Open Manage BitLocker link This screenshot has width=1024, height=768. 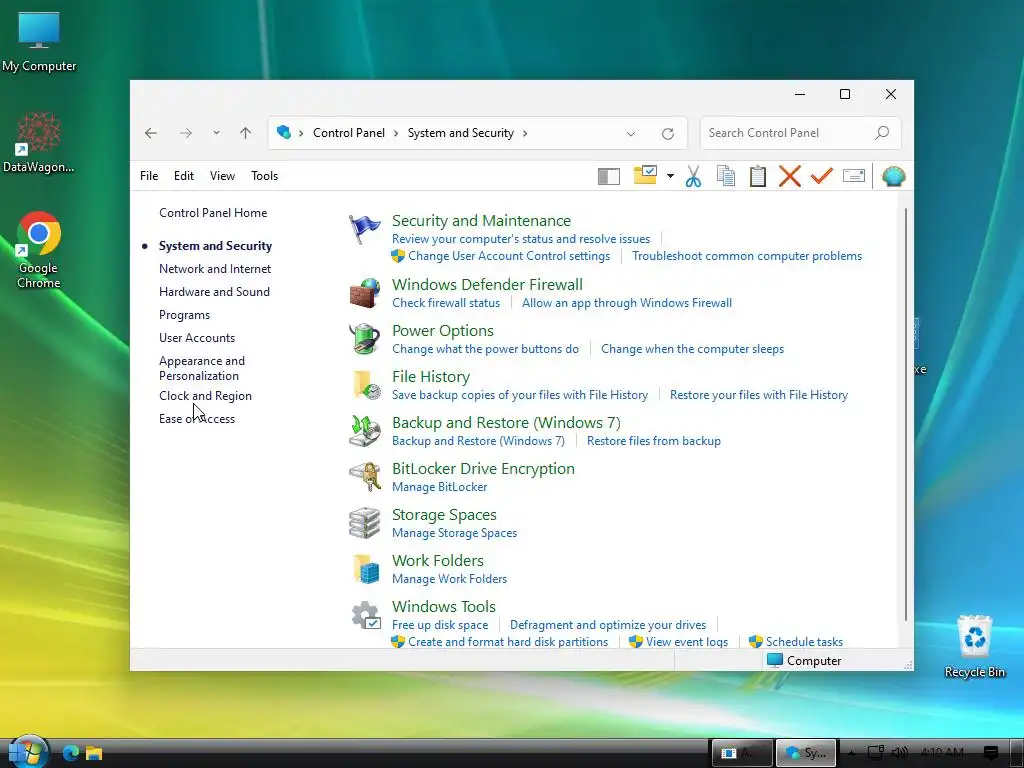point(440,487)
